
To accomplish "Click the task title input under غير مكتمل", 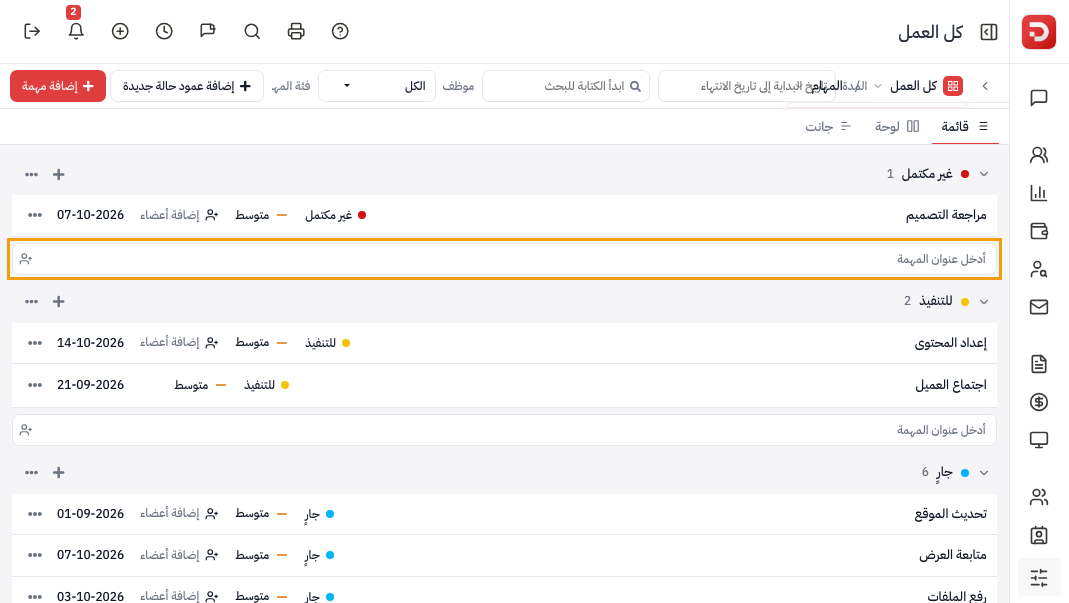I will coord(505,259).
